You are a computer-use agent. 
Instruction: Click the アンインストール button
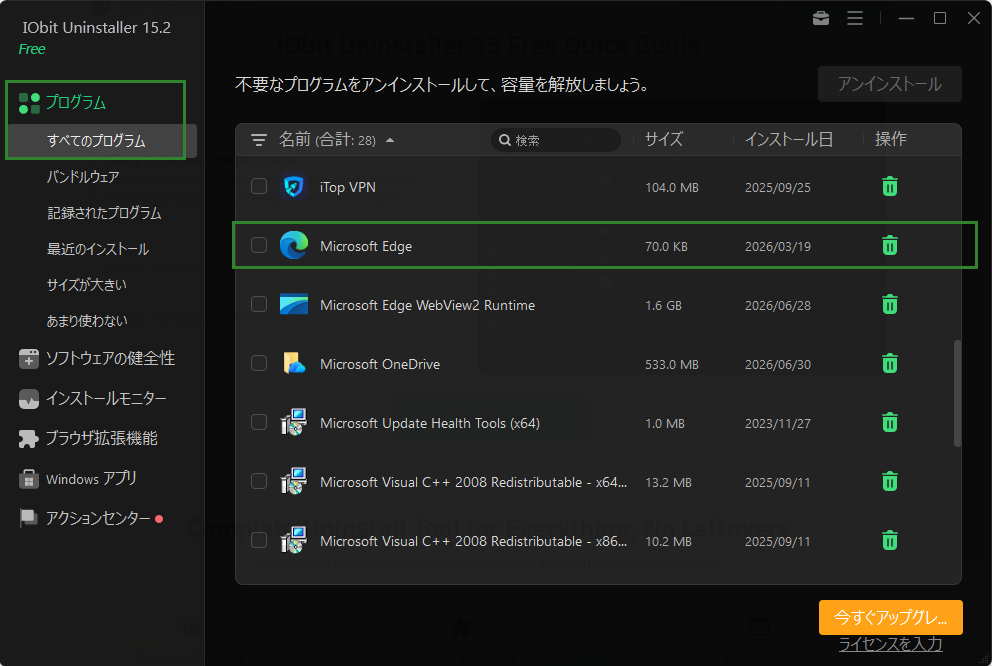click(x=890, y=84)
